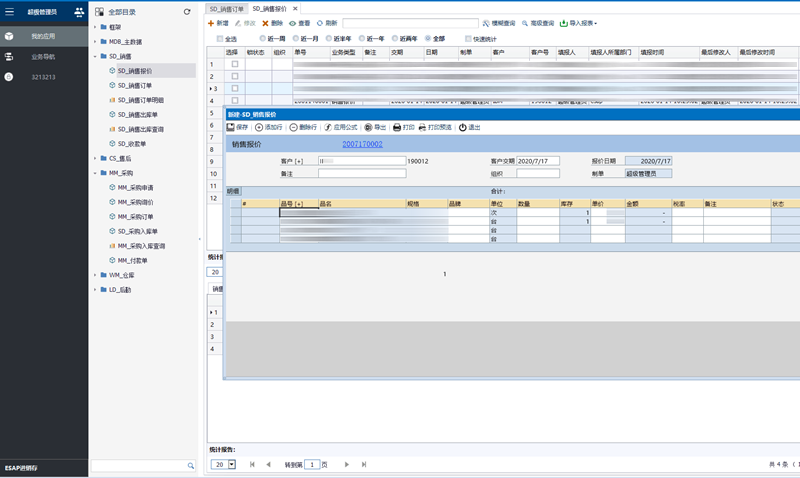Click the 客户交期 date field
800x478 pixels.
click(x=538, y=161)
